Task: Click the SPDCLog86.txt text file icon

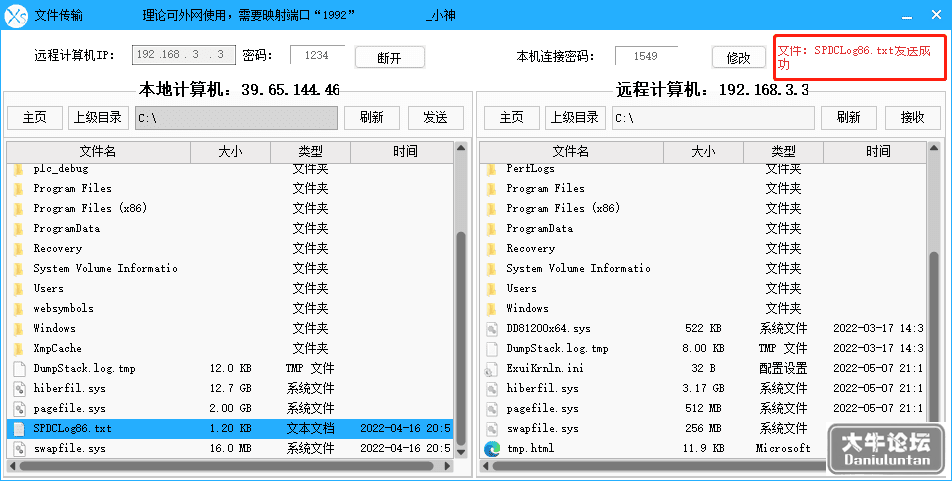Action: (19, 429)
